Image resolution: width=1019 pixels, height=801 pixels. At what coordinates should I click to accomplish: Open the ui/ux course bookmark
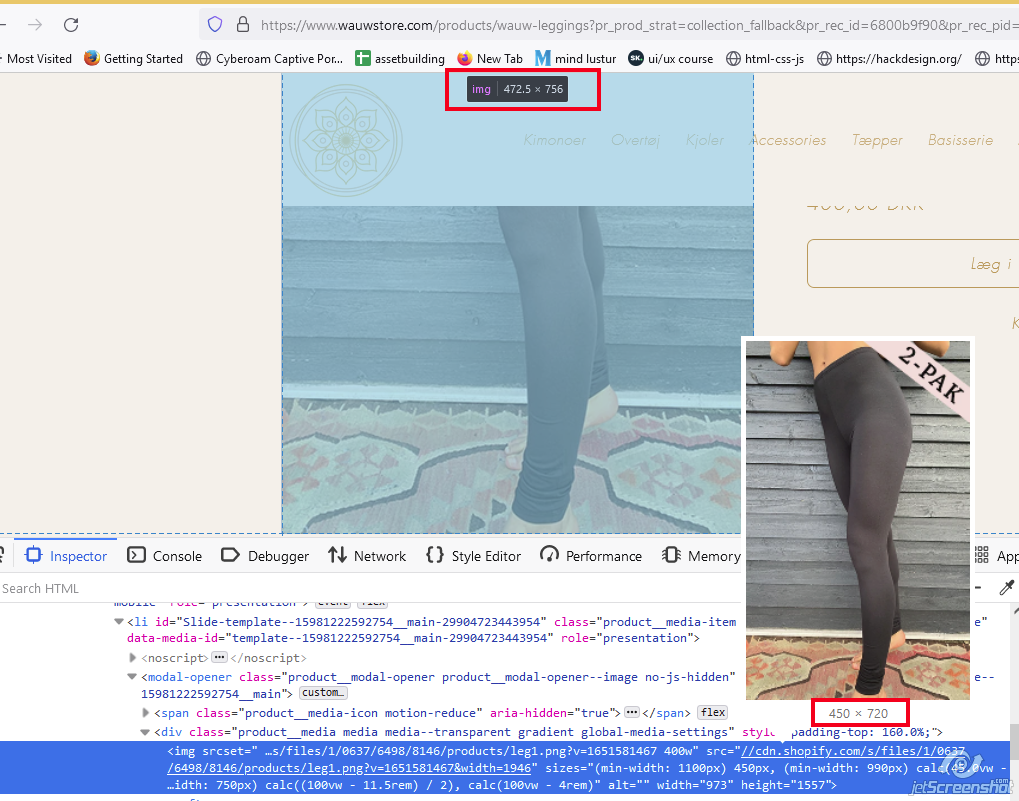tap(671, 58)
